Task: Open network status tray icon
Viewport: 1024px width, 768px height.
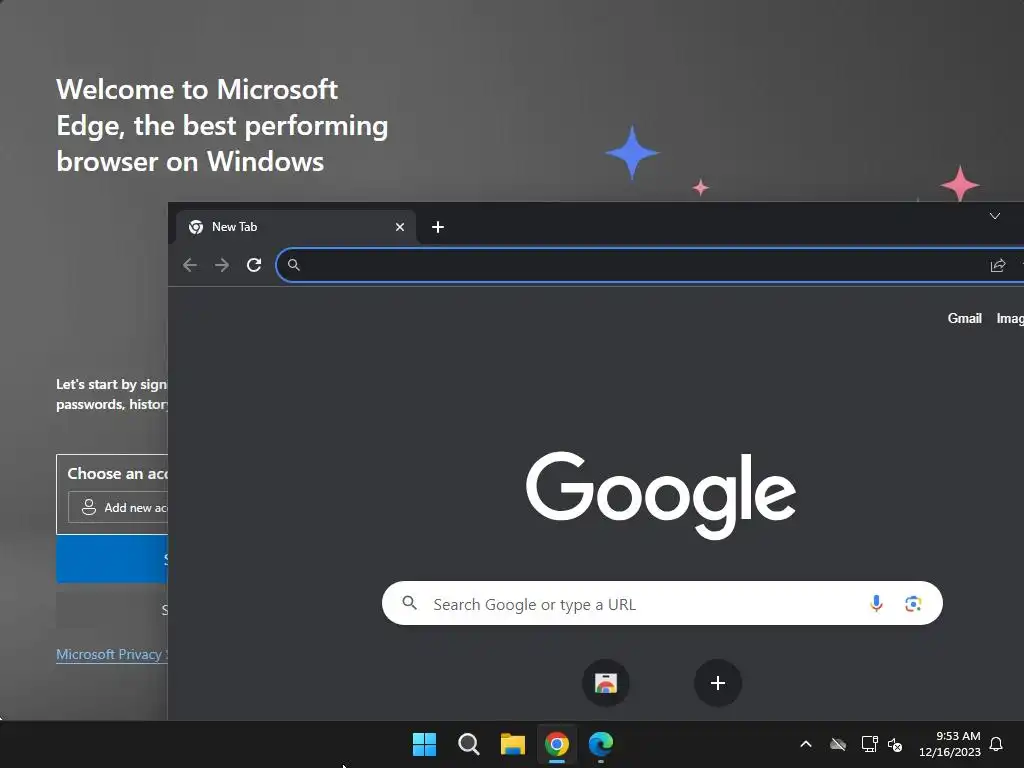Action: (x=869, y=744)
